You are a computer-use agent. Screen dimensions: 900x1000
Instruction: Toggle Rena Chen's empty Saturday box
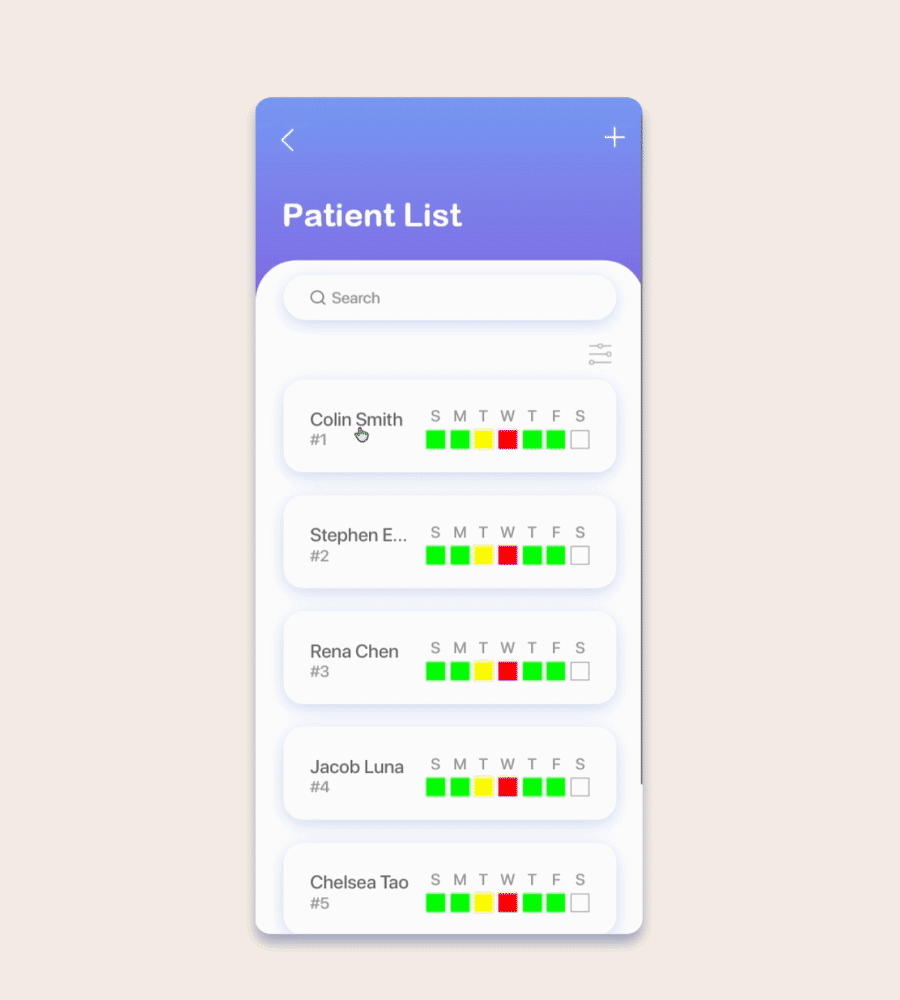pos(580,671)
